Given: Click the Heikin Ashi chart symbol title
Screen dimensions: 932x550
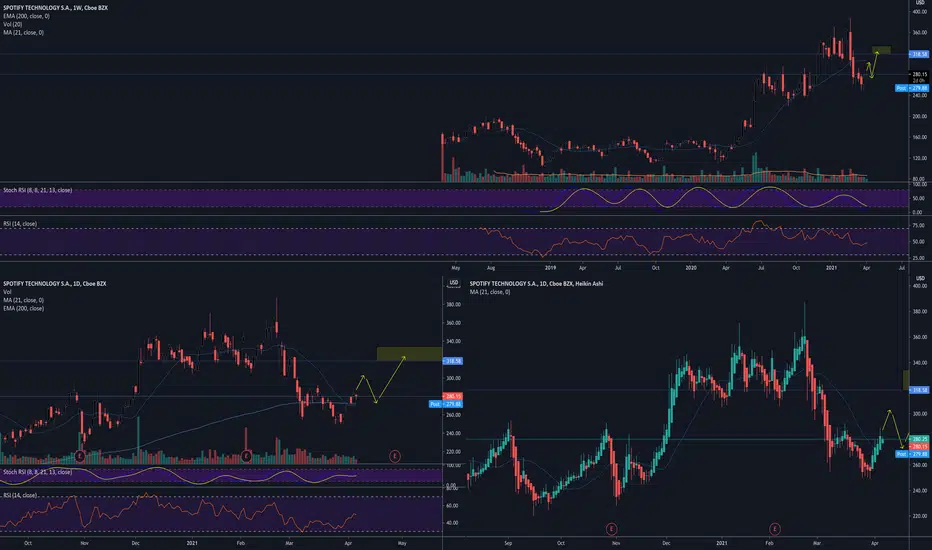Looking at the screenshot, I should coord(536,284).
